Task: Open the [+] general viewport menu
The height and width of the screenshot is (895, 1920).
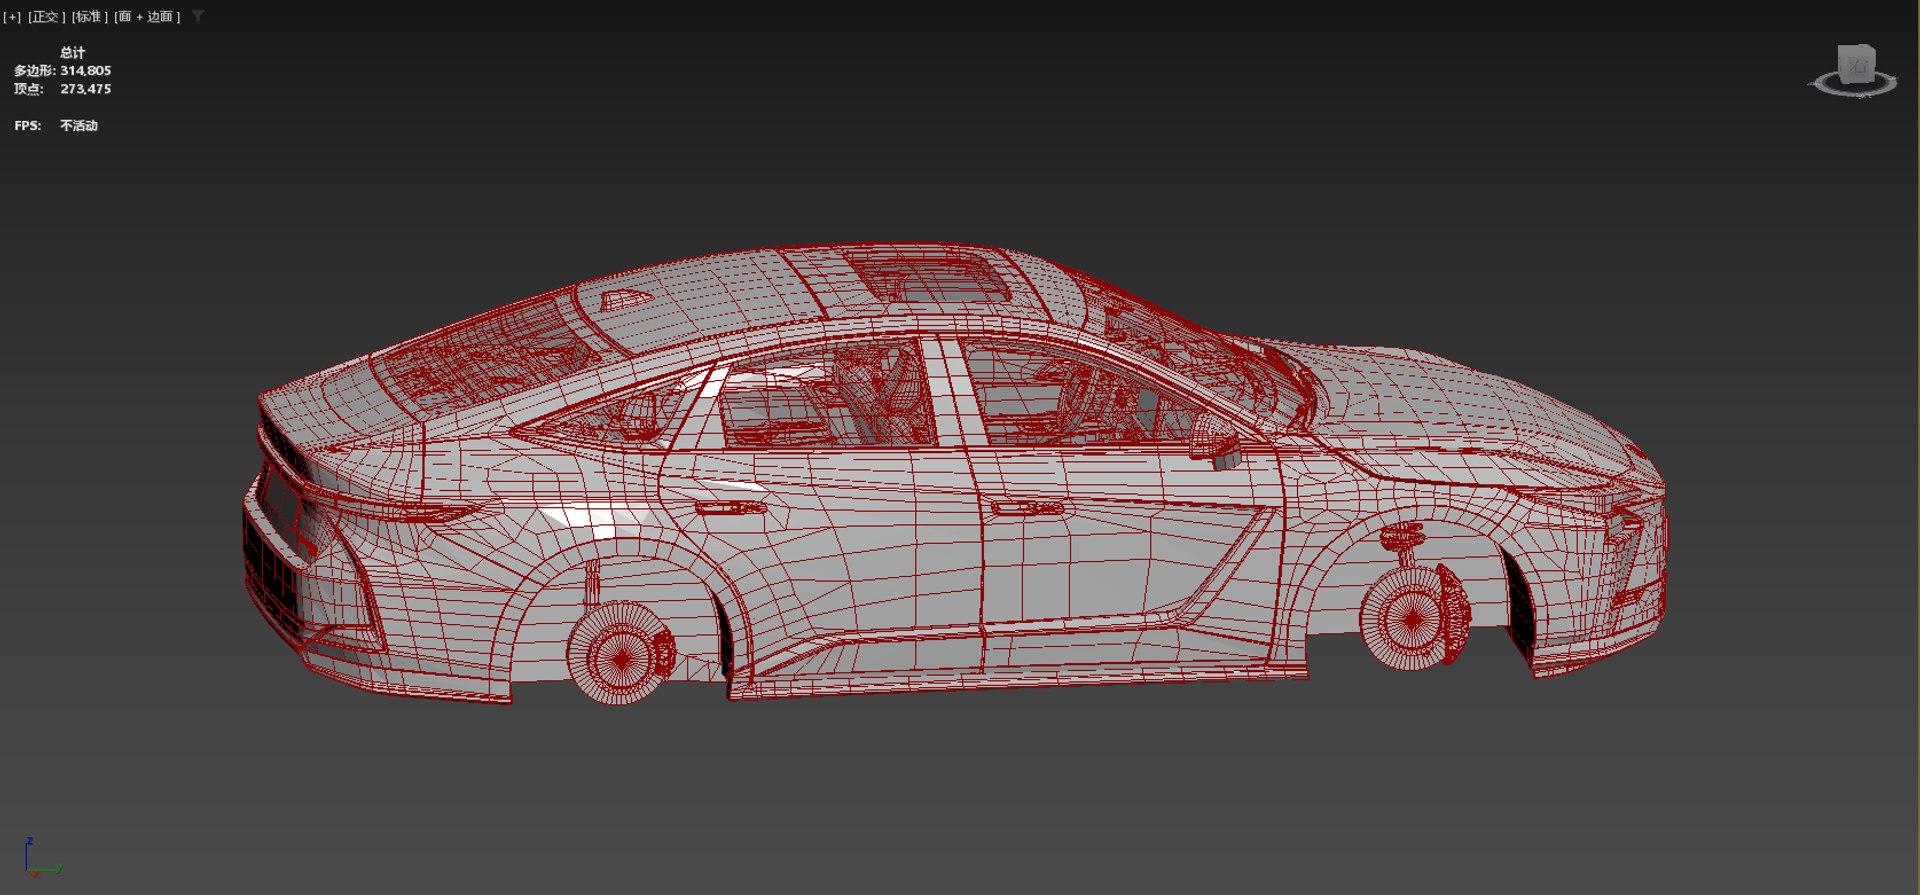Action: coord(12,17)
